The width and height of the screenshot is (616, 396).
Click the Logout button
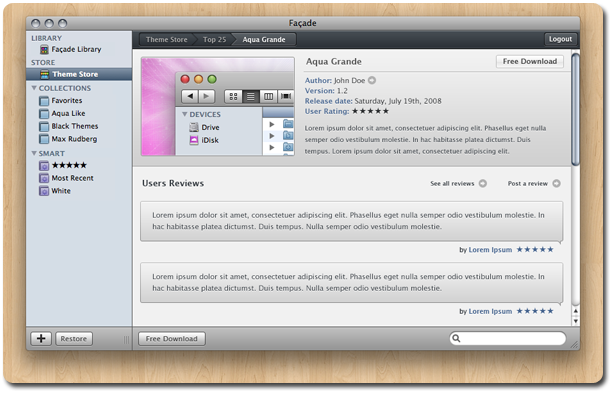point(560,39)
